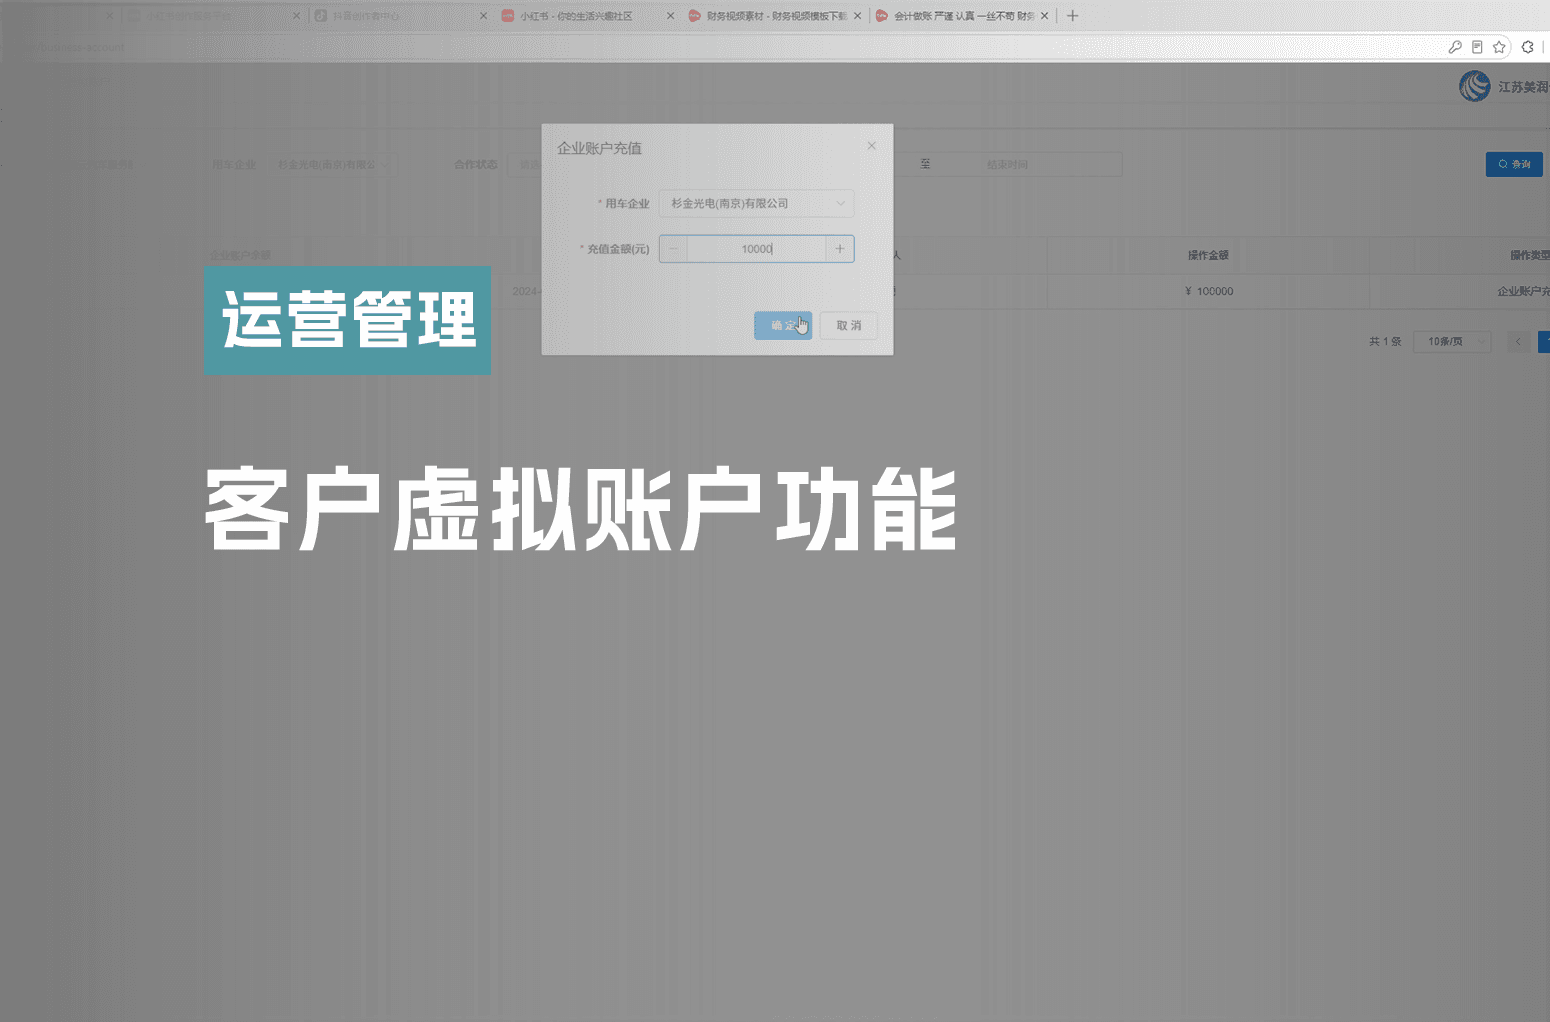Confirm recharge with the 确定 button

coord(783,325)
